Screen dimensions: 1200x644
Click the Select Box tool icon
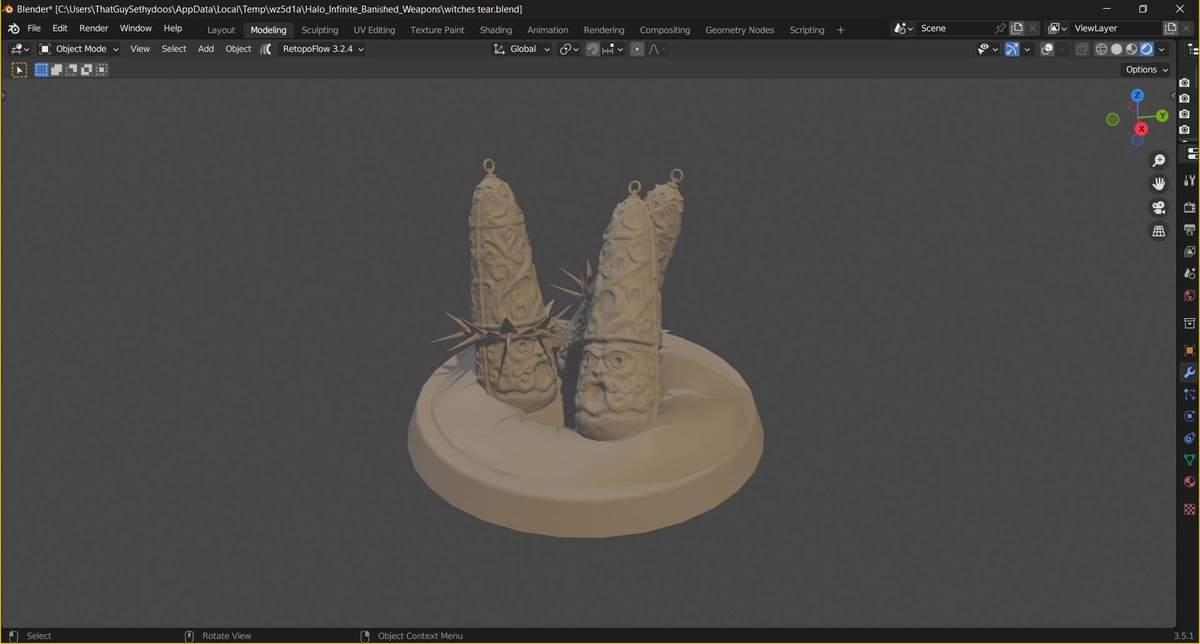click(x=19, y=70)
